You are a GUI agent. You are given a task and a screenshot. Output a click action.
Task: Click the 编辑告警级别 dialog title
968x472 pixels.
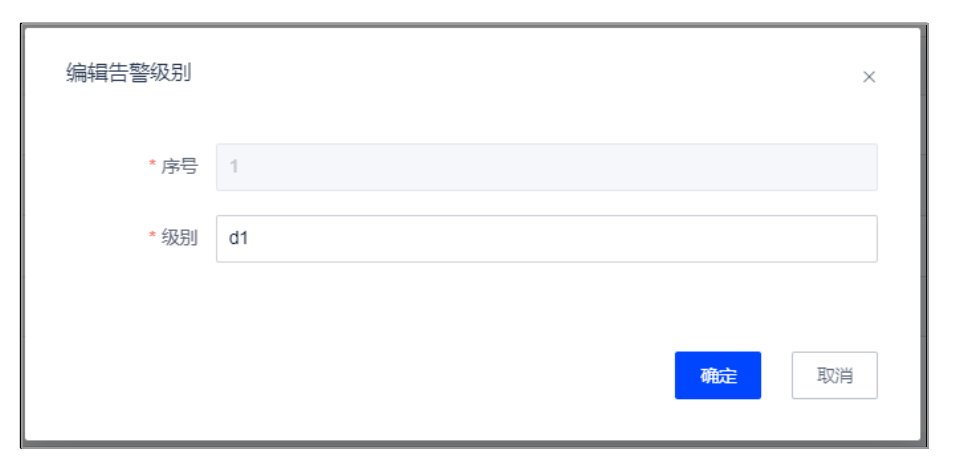[x=128, y=73]
